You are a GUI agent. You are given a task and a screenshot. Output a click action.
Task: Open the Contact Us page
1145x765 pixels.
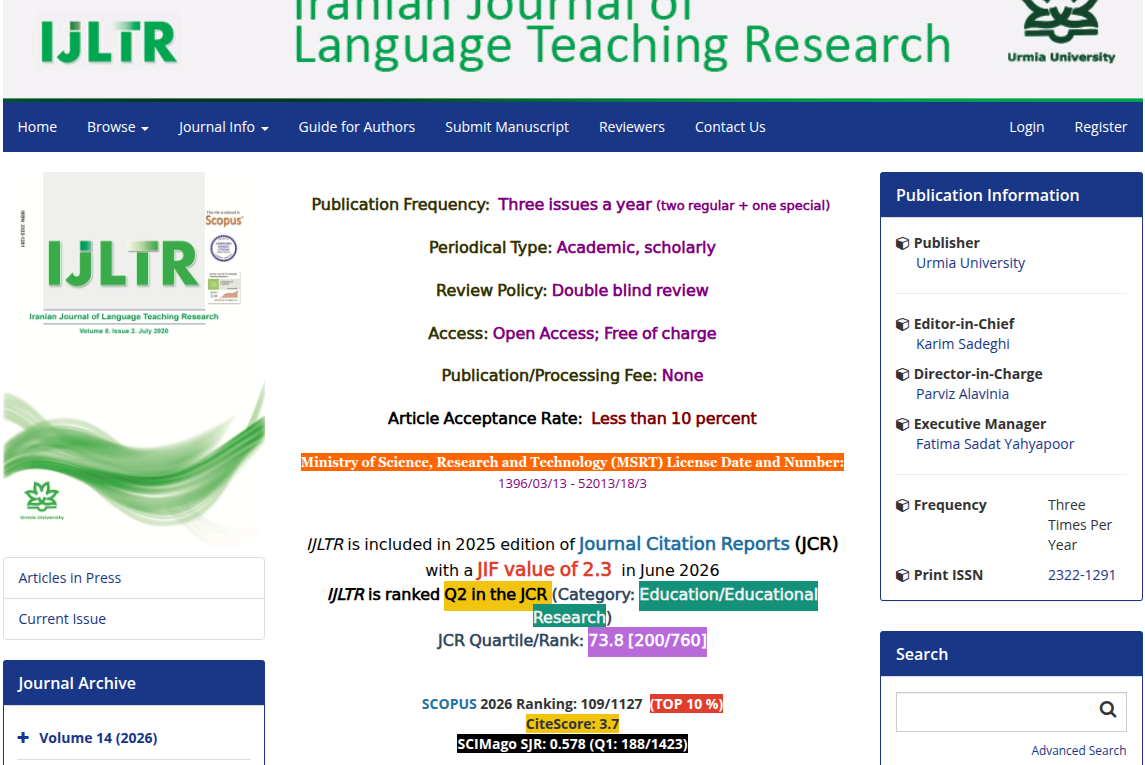[x=730, y=127]
